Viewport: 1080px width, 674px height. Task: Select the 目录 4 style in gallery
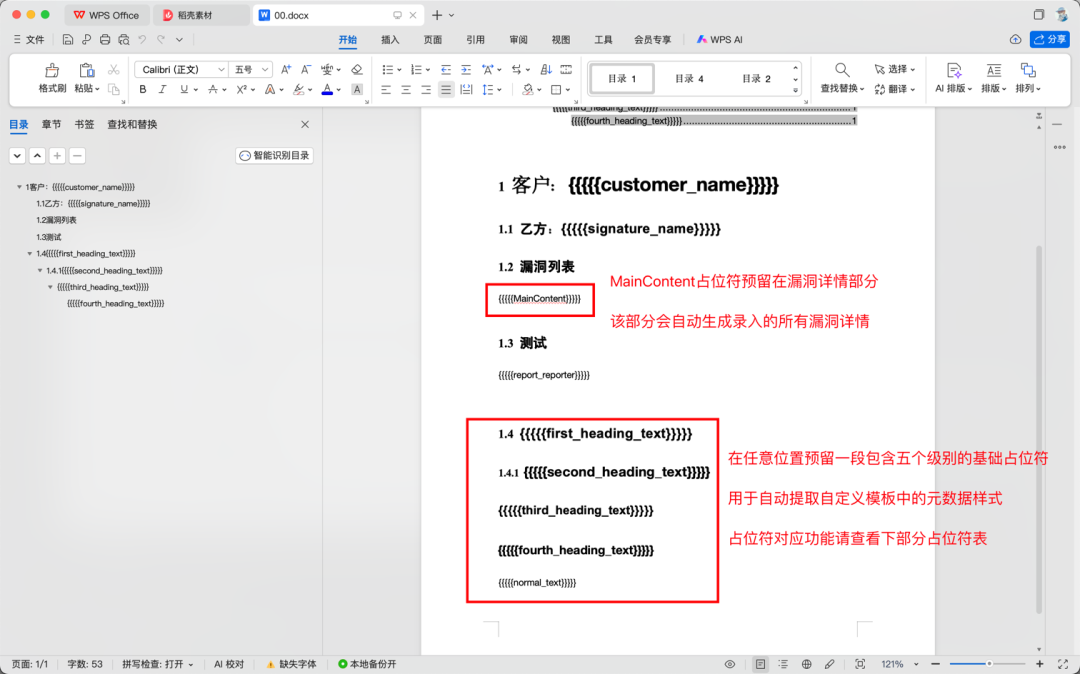[689, 78]
